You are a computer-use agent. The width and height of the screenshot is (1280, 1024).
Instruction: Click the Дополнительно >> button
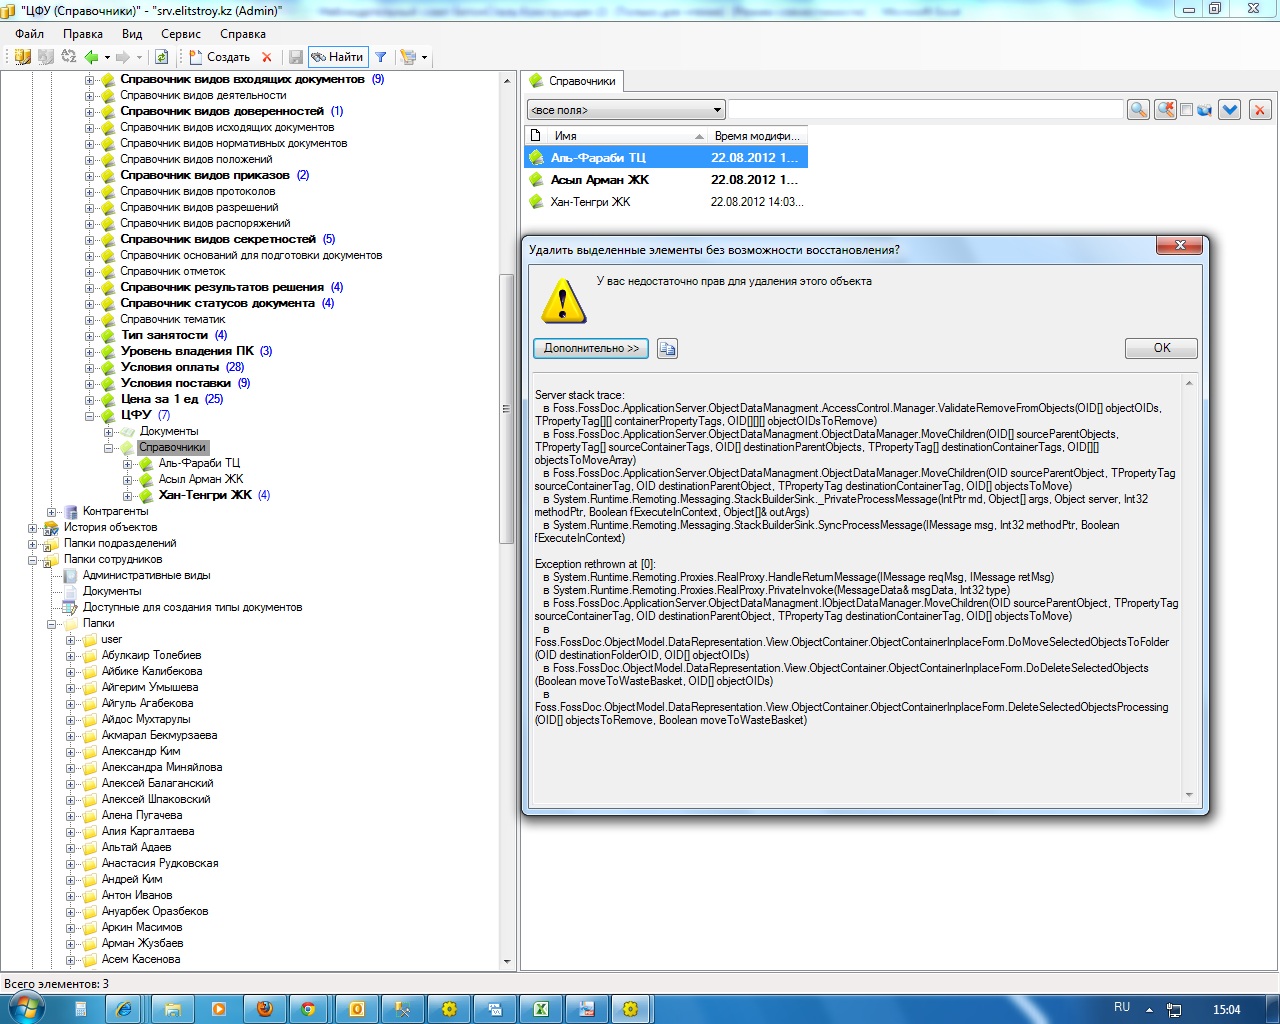(x=591, y=348)
